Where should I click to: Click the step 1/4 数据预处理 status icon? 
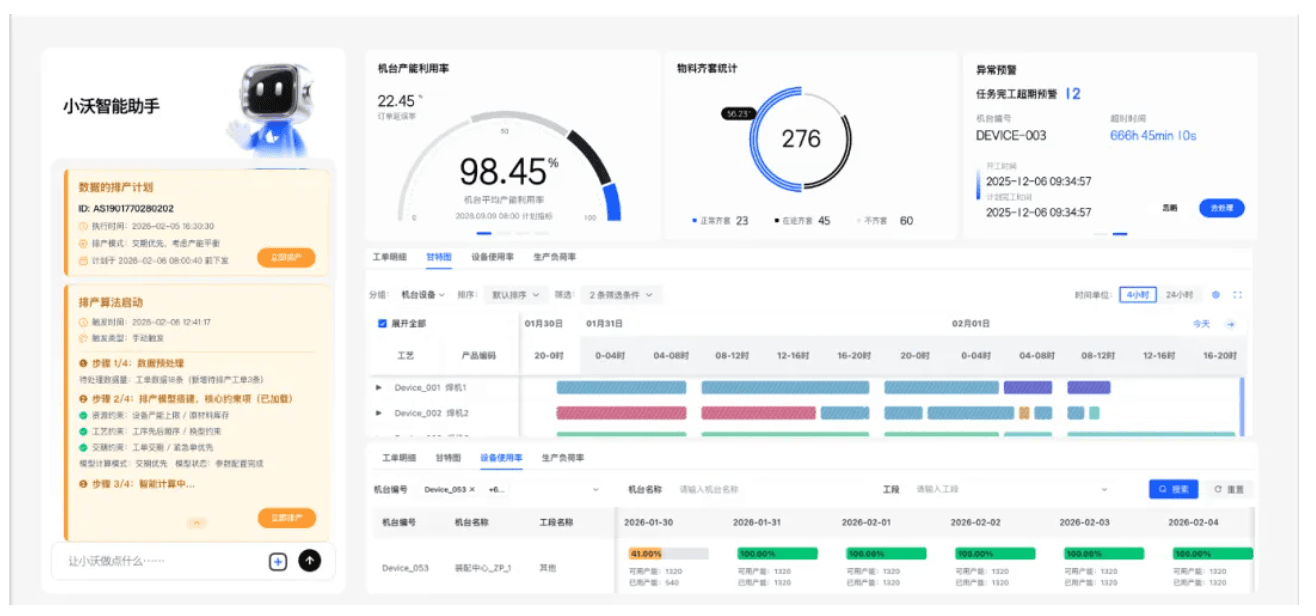point(83,363)
